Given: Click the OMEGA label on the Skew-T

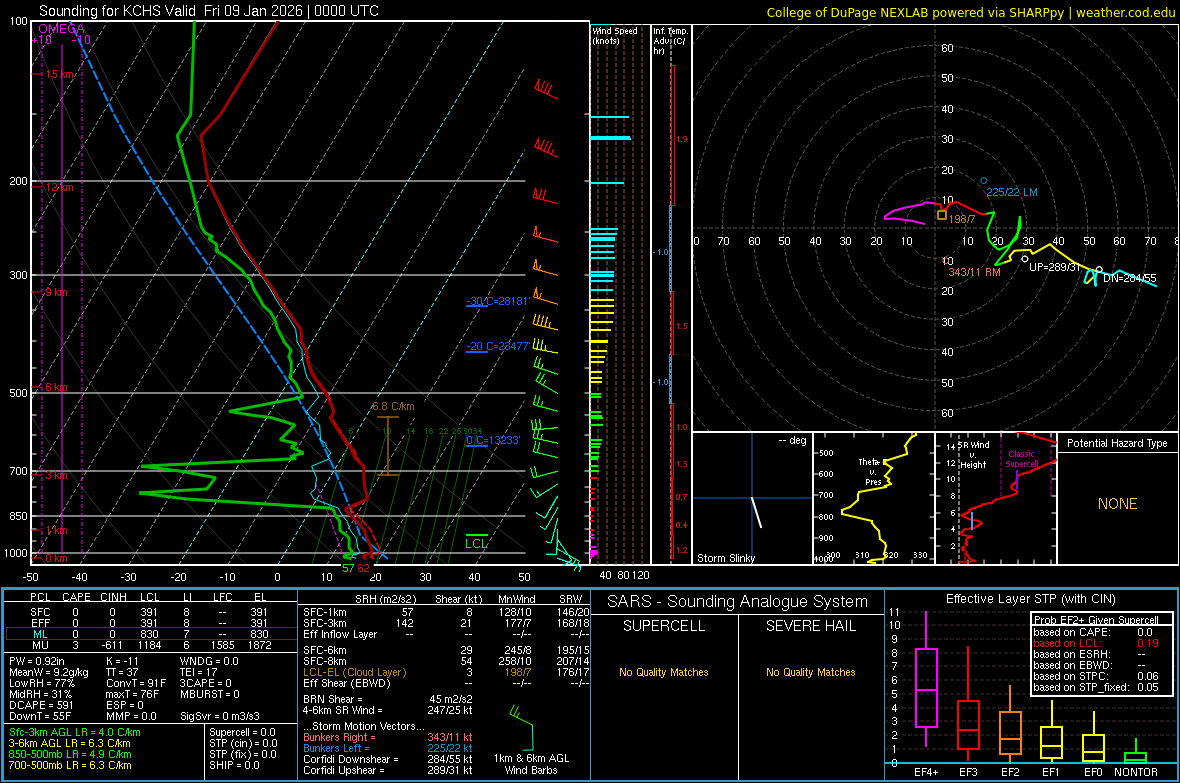Looking at the screenshot, I should pyautogui.click(x=62, y=29).
